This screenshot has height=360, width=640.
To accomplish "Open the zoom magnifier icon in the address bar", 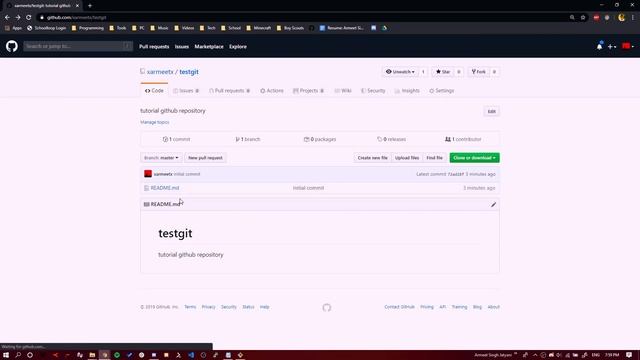I will (572, 18).
